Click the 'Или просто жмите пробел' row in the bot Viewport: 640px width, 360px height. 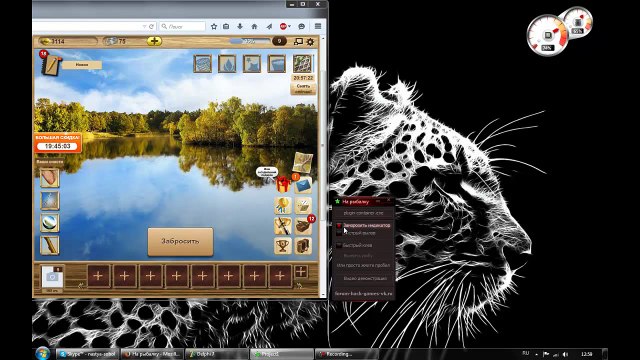pos(363,265)
